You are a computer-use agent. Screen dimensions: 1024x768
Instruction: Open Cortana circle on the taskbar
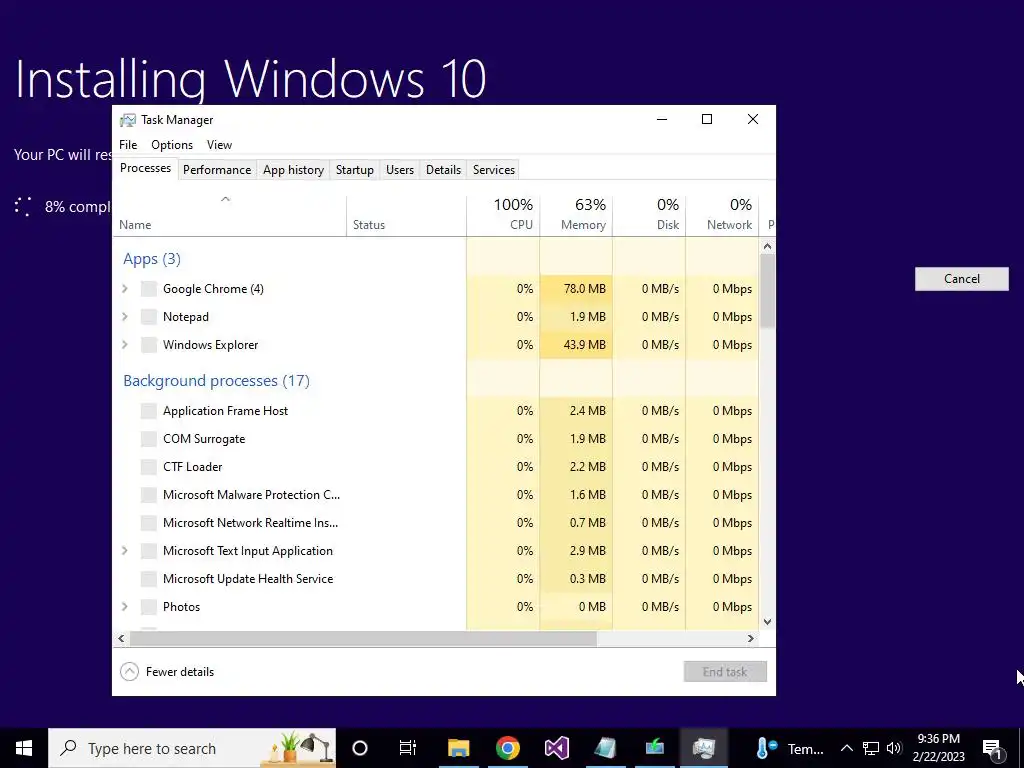click(x=360, y=748)
